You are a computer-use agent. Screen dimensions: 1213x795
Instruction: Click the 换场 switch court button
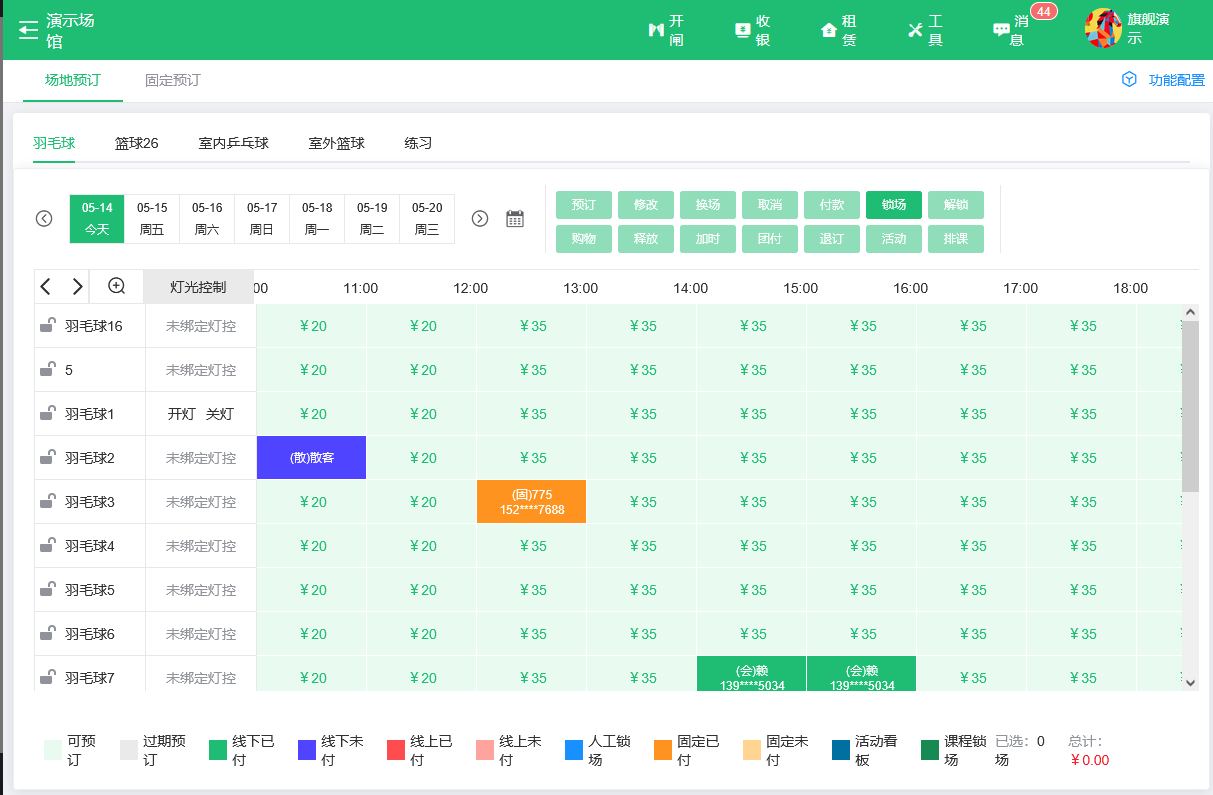708,205
